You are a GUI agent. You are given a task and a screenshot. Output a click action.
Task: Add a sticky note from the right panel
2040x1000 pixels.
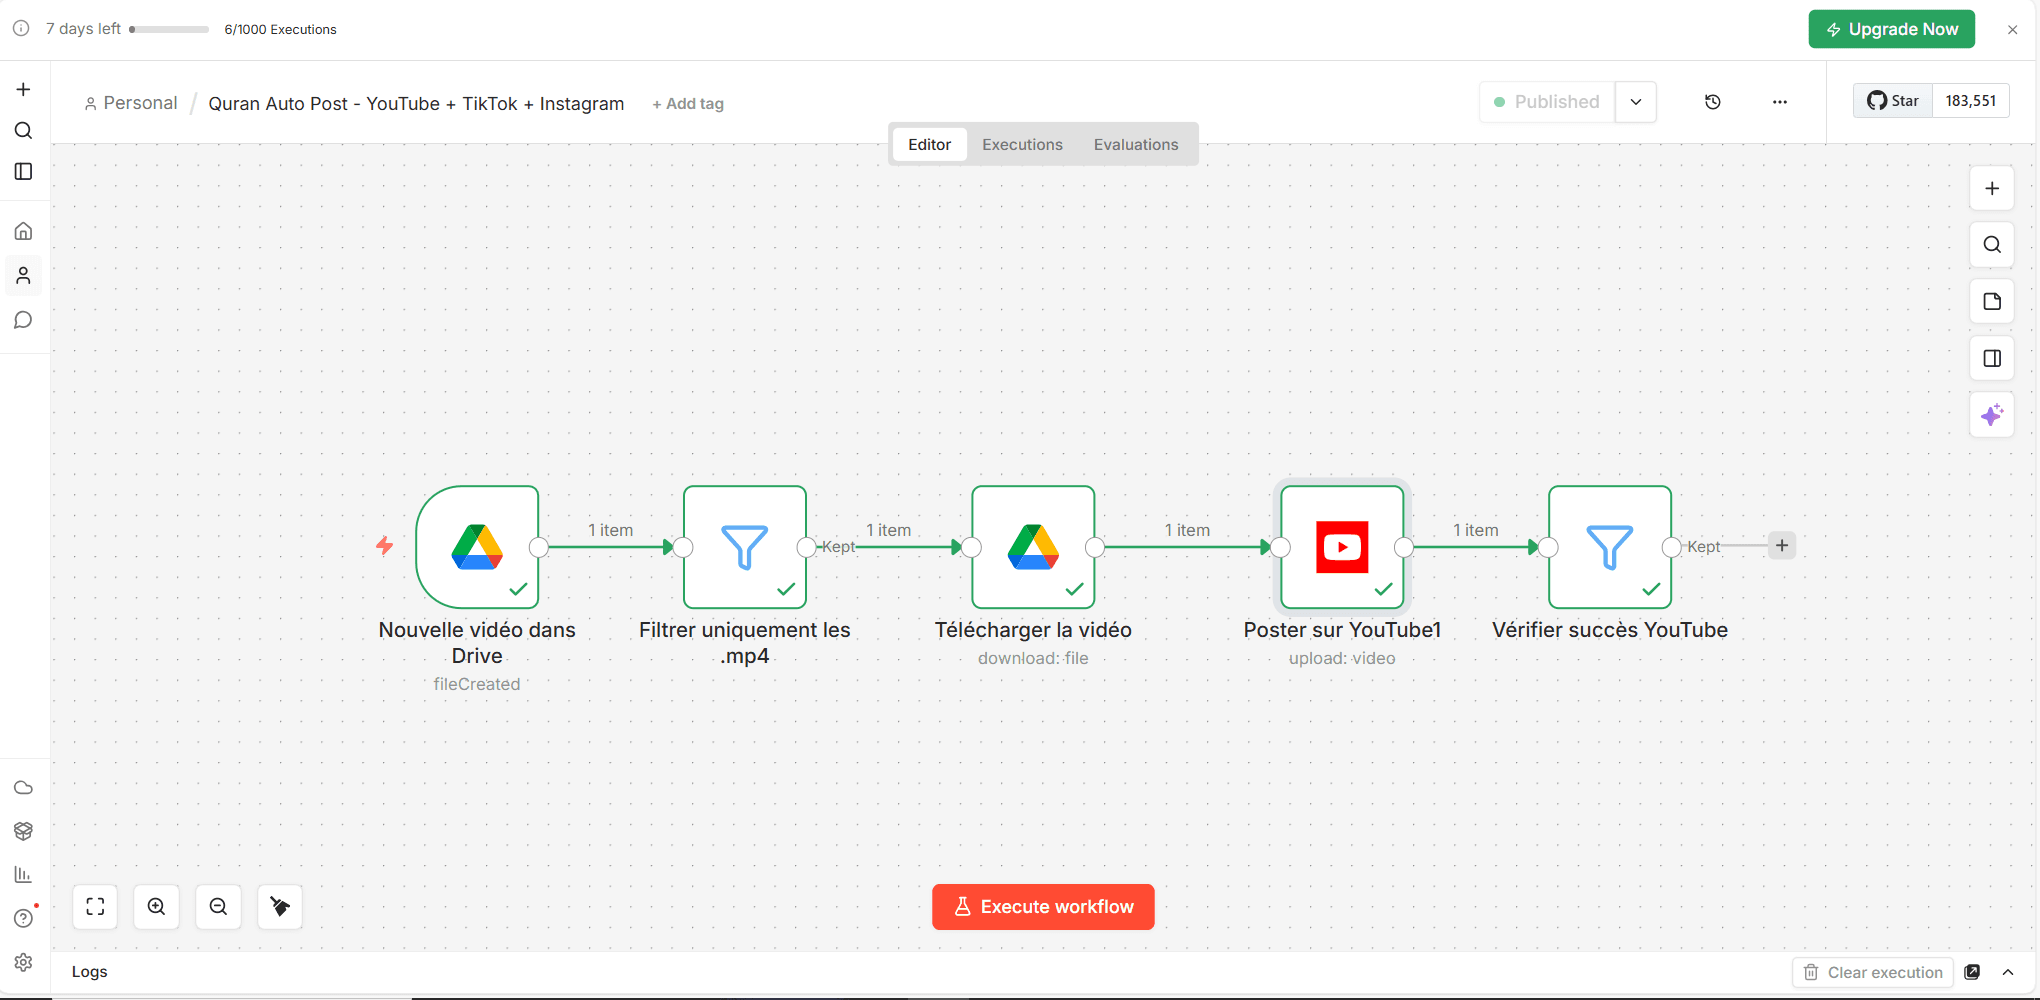(1992, 301)
